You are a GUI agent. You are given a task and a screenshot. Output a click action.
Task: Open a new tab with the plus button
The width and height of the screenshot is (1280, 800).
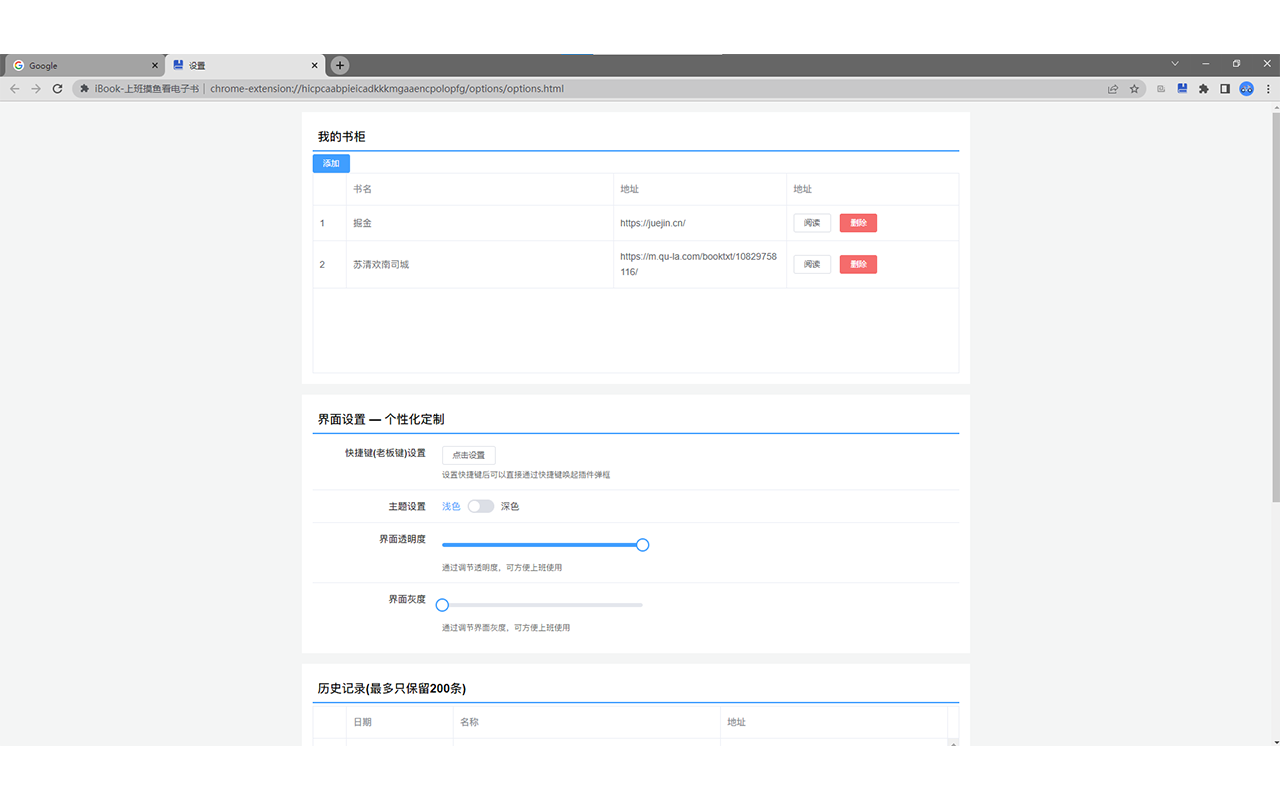(x=339, y=64)
